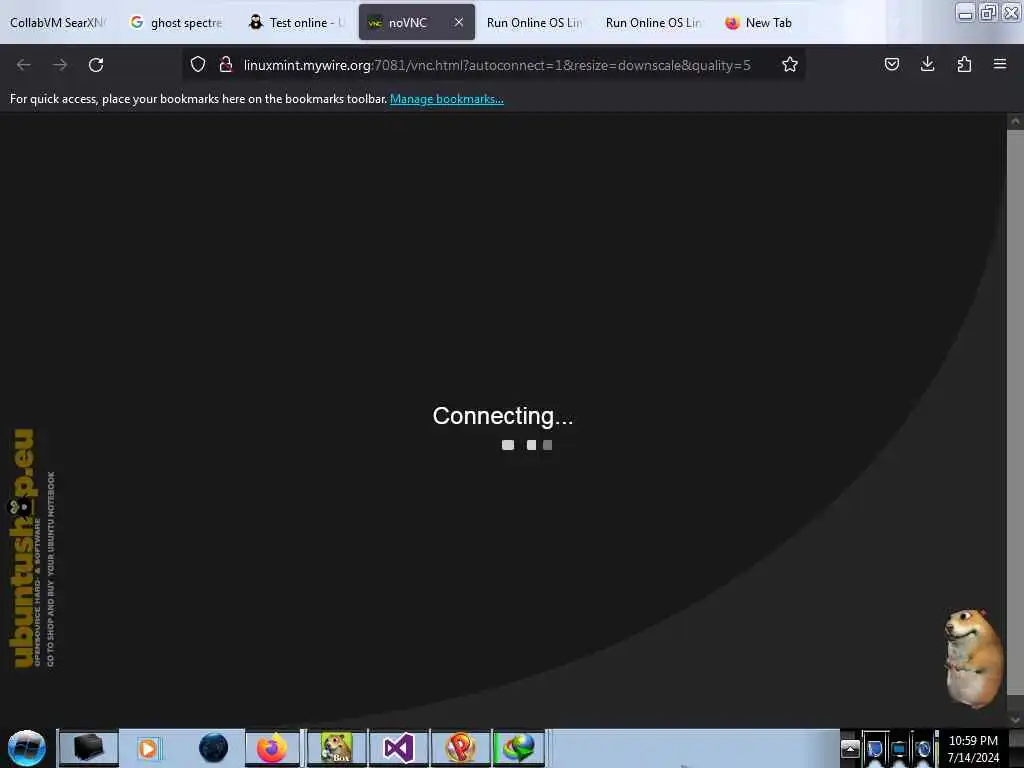Open the extensions puzzle icon
The image size is (1024, 768).
point(964,64)
